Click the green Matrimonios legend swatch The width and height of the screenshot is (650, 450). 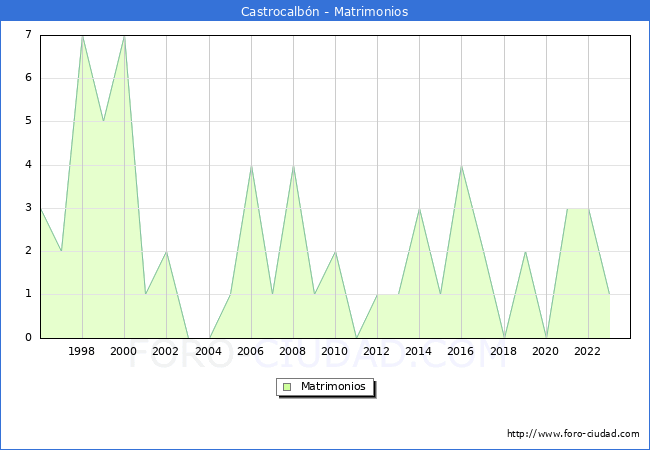click(287, 387)
